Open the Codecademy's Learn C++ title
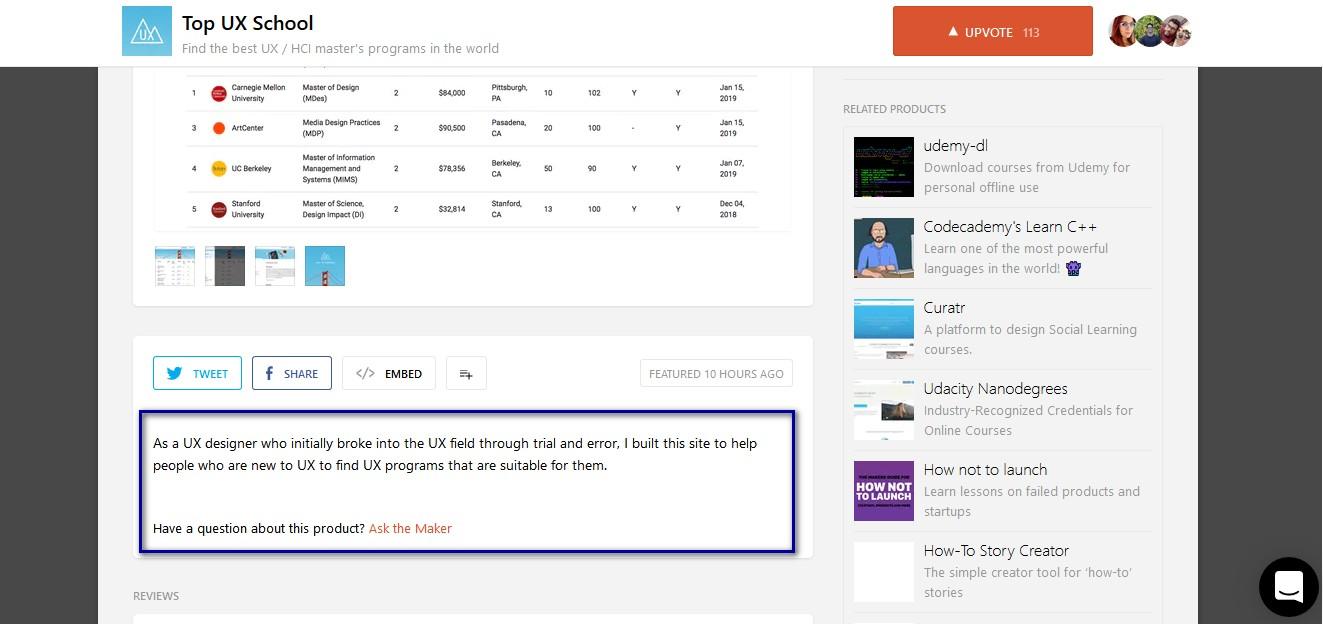1323x624 pixels. tap(1010, 227)
